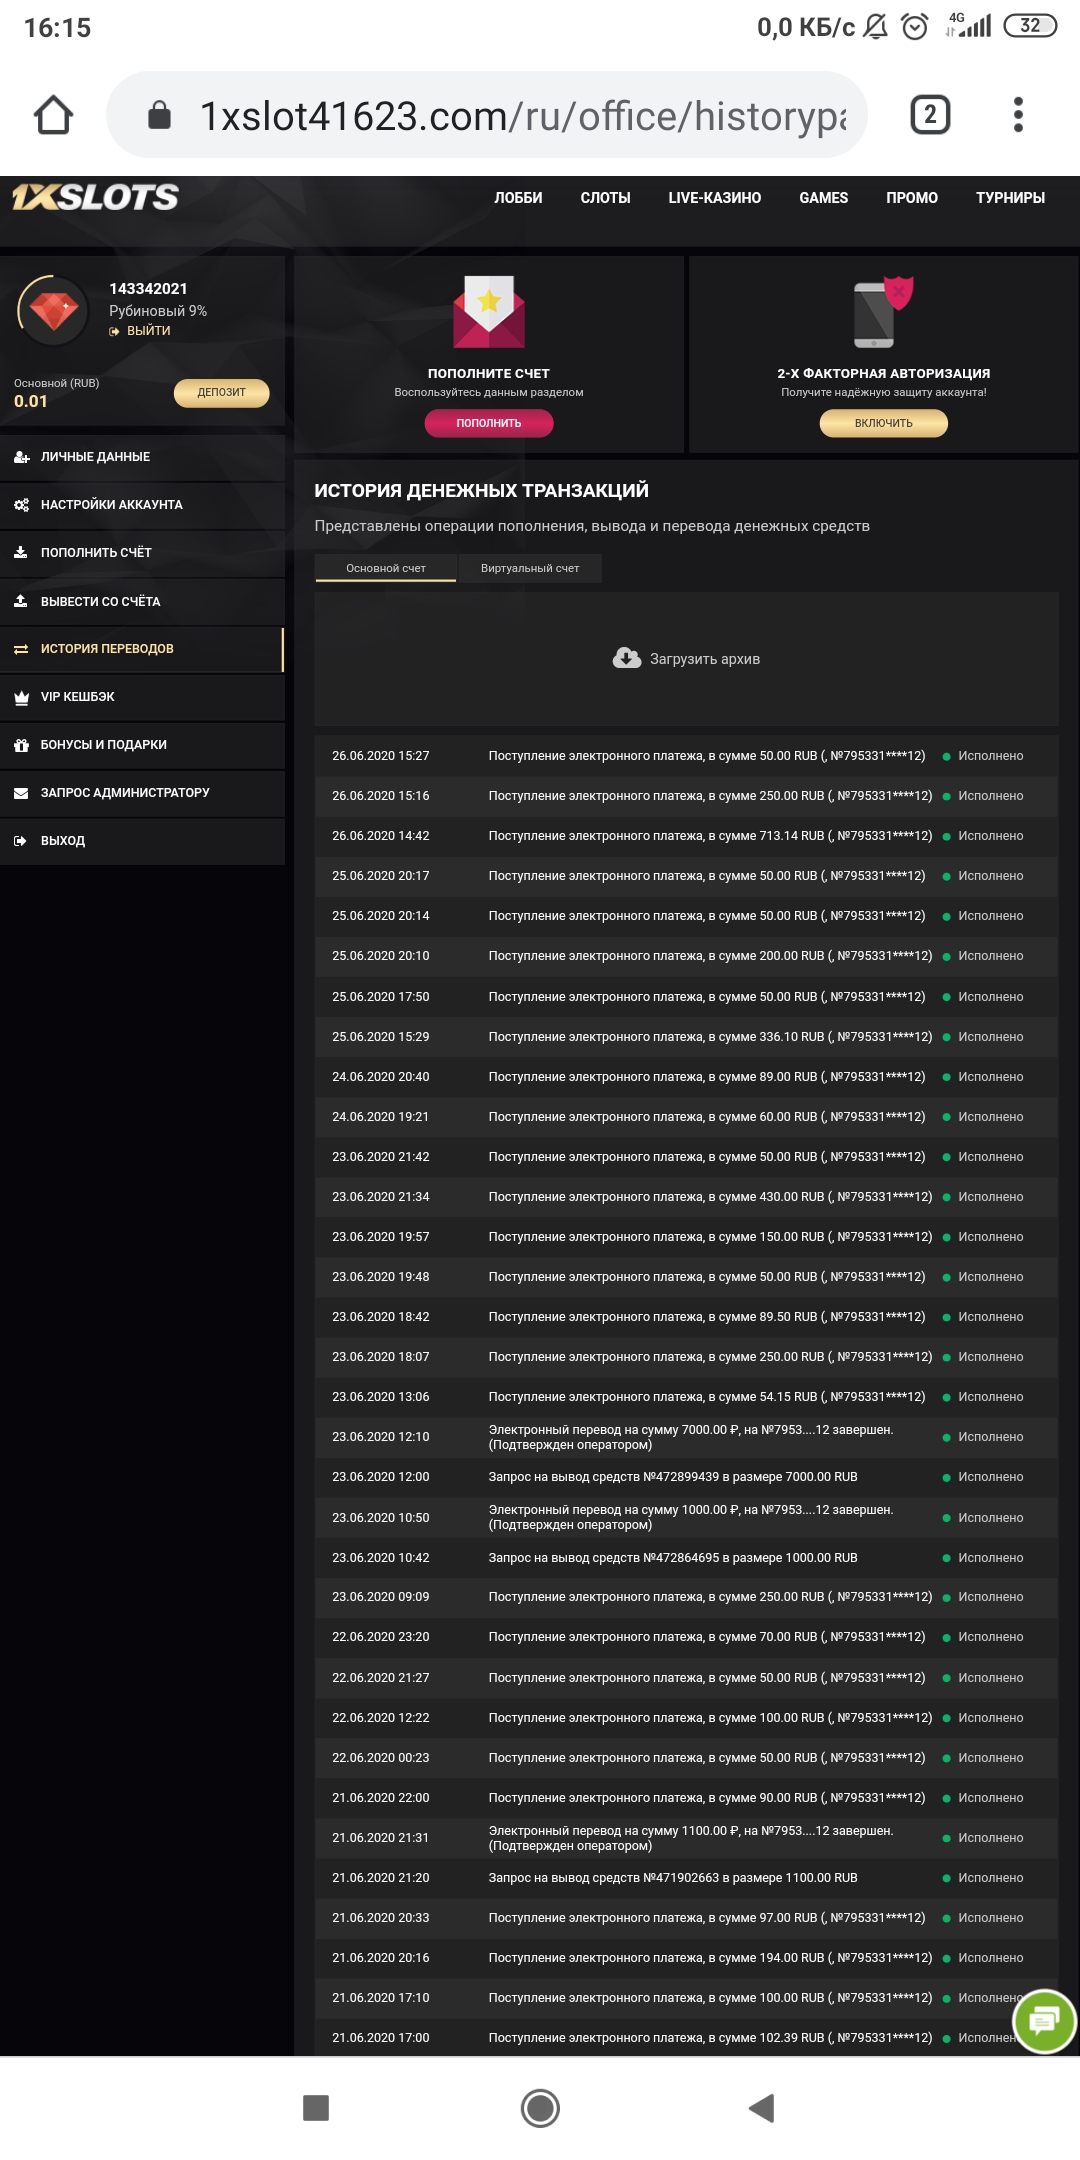Open VIP КЕШБЭК sidebar item
Viewport: 1080px width, 2160px height.
point(77,697)
